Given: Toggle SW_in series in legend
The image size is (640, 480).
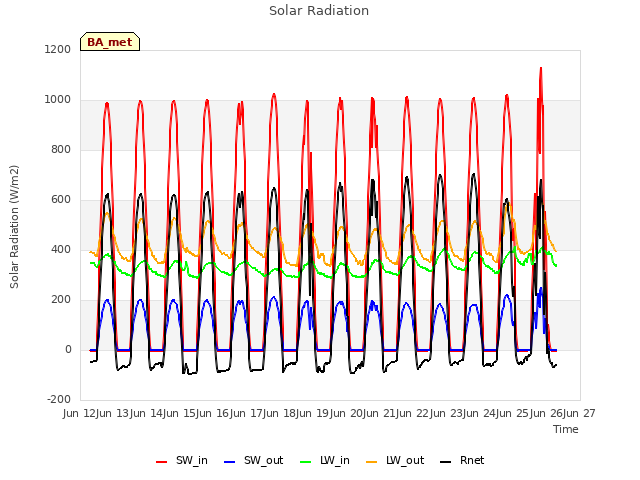Looking at the screenshot, I should pyautogui.click(x=182, y=460).
